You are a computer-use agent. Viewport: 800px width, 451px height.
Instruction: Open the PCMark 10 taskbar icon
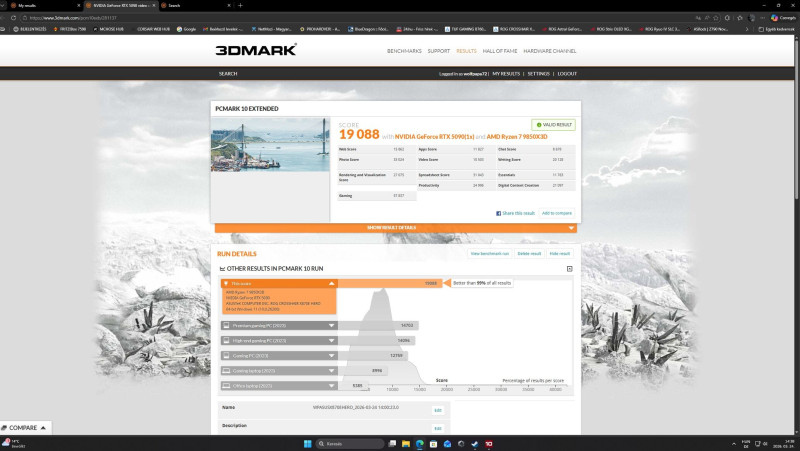click(x=488, y=444)
